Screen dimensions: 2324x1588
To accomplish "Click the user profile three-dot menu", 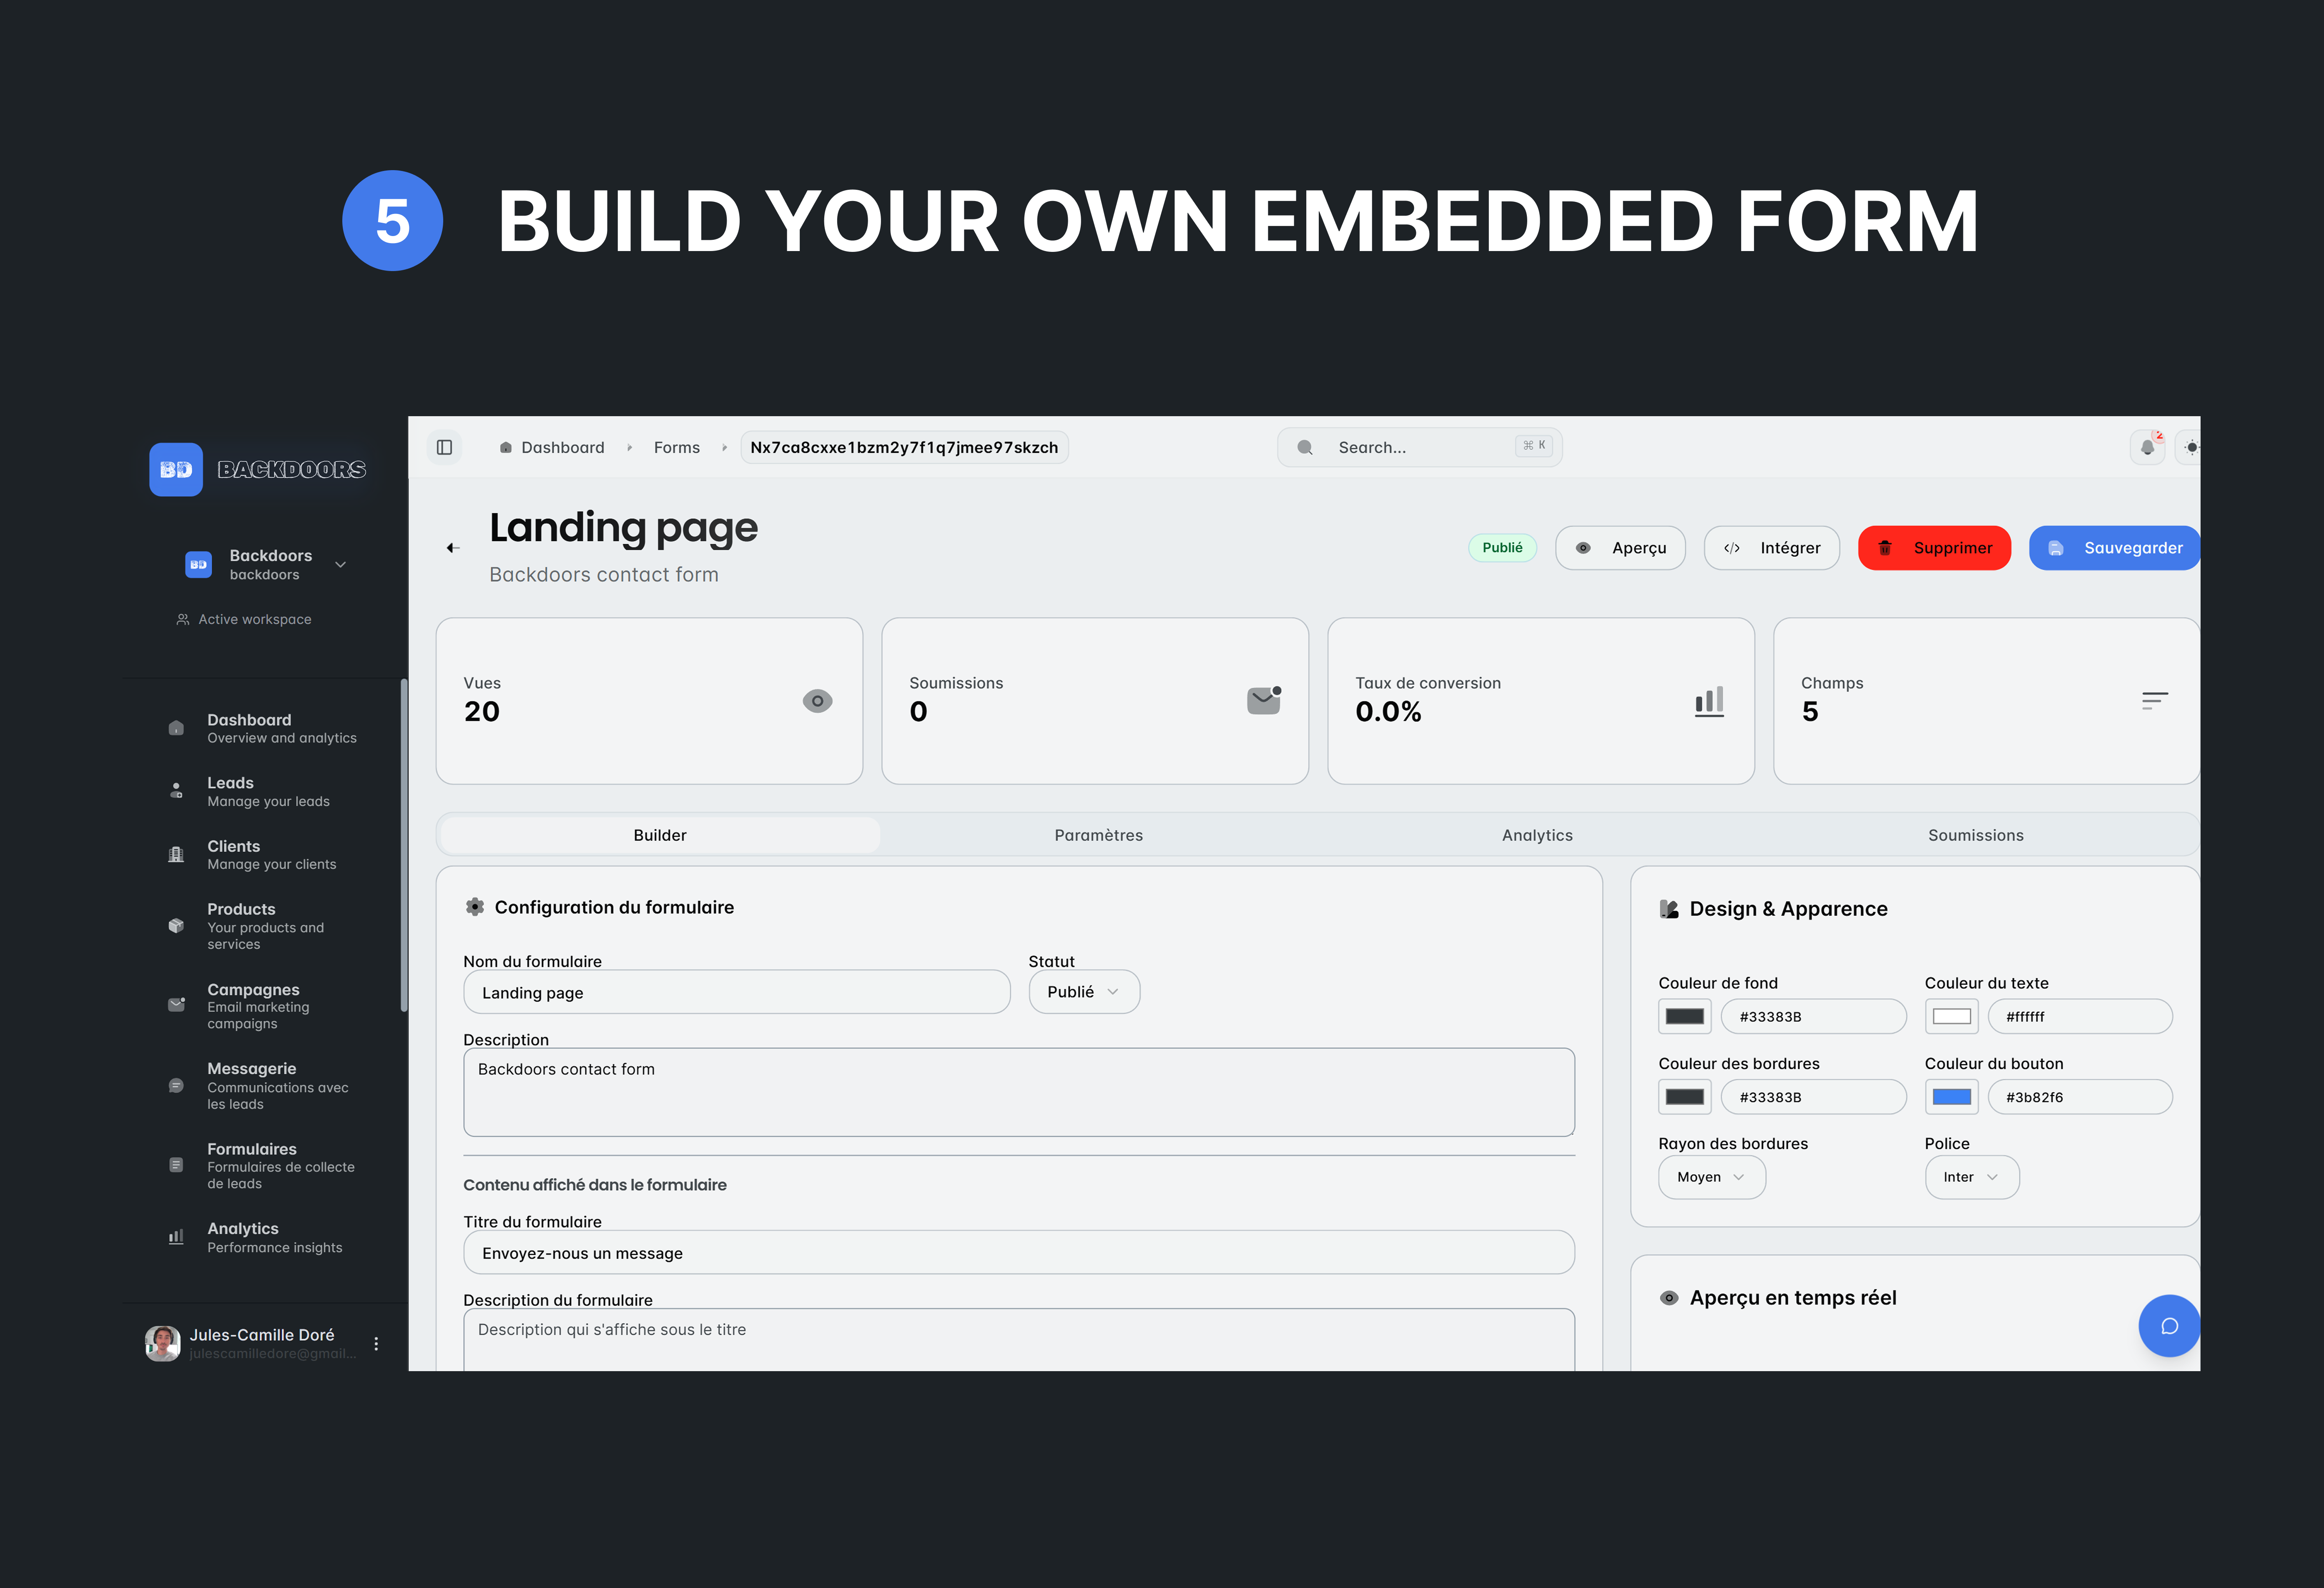I will [x=376, y=1344].
